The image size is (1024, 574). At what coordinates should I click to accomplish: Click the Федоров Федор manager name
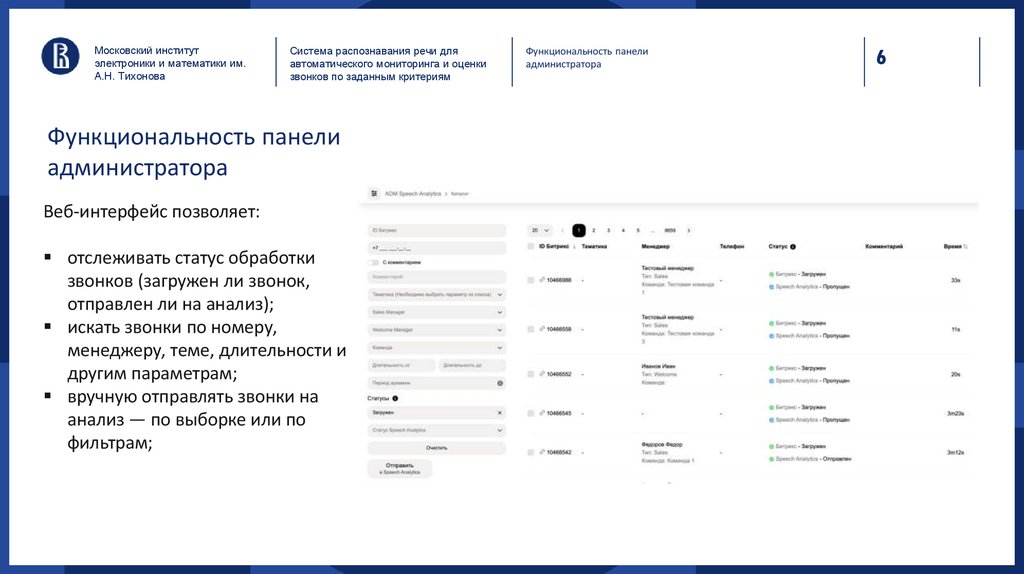(x=662, y=444)
